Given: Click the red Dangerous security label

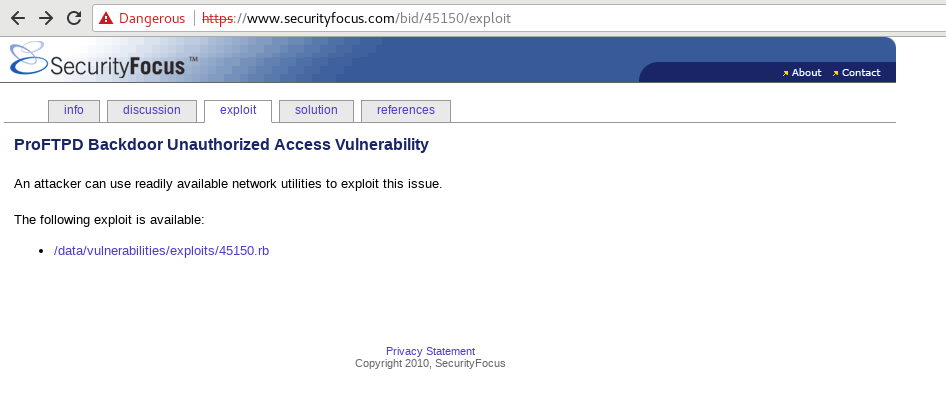Looking at the screenshot, I should (x=152, y=18).
